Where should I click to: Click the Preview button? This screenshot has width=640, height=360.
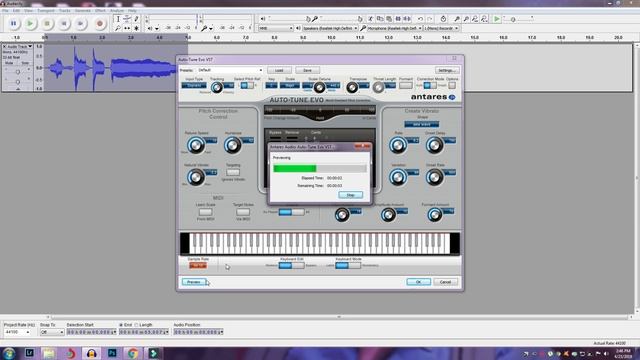tap(193, 282)
